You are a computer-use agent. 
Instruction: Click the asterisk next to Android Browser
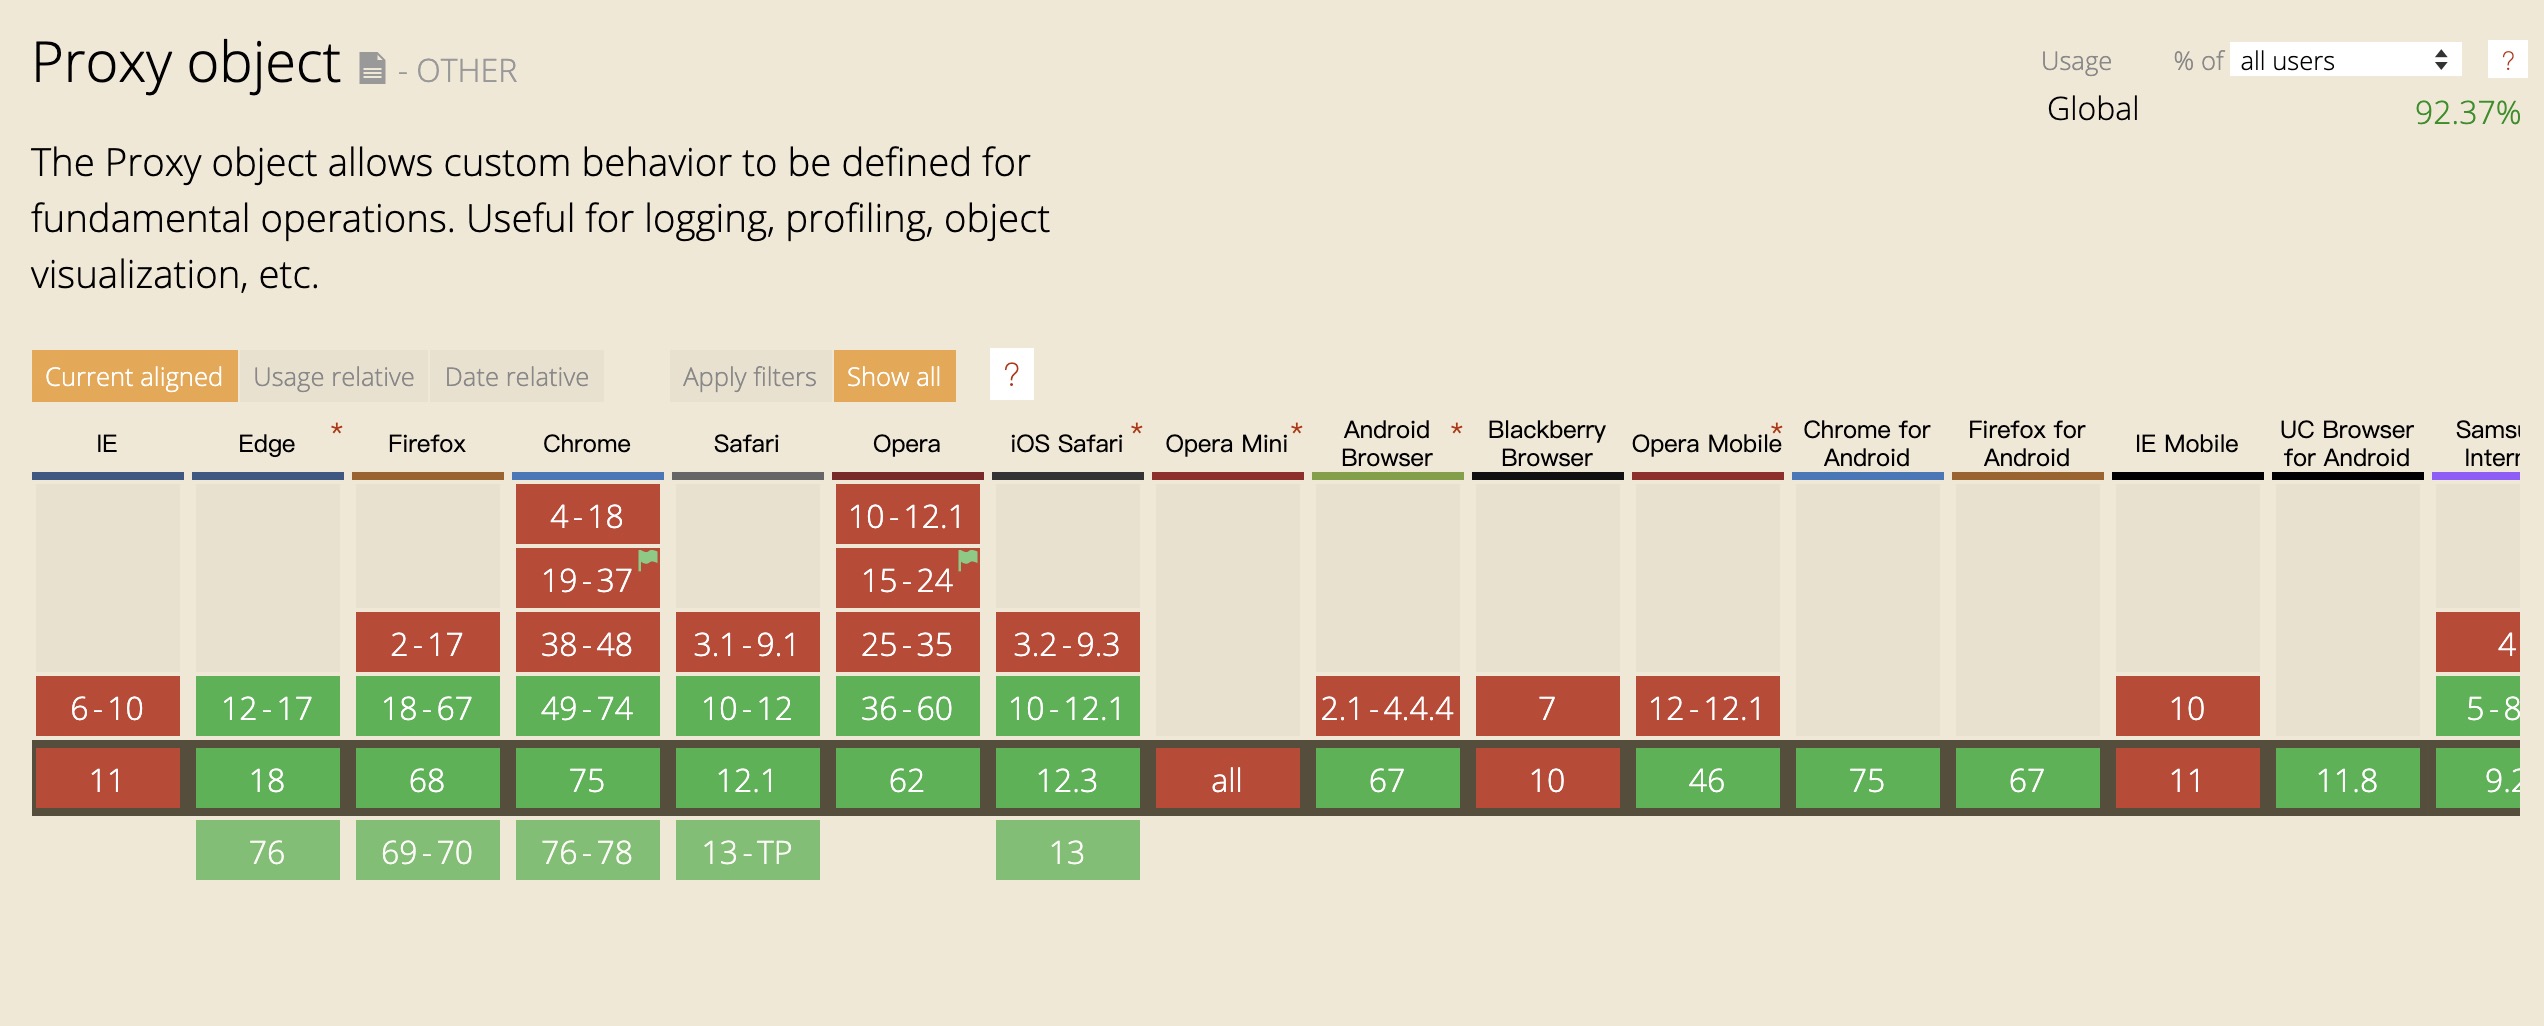click(1457, 430)
